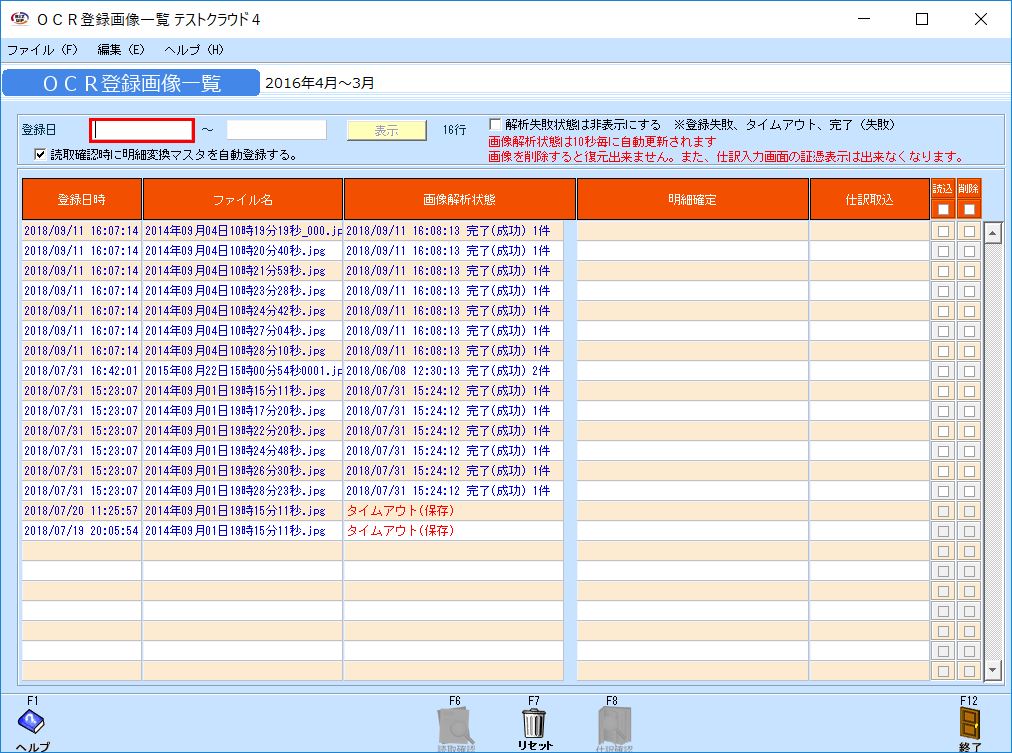Click the F8 仕訳確認 icon
Image resolution: width=1012 pixels, height=753 pixels.
point(613,722)
